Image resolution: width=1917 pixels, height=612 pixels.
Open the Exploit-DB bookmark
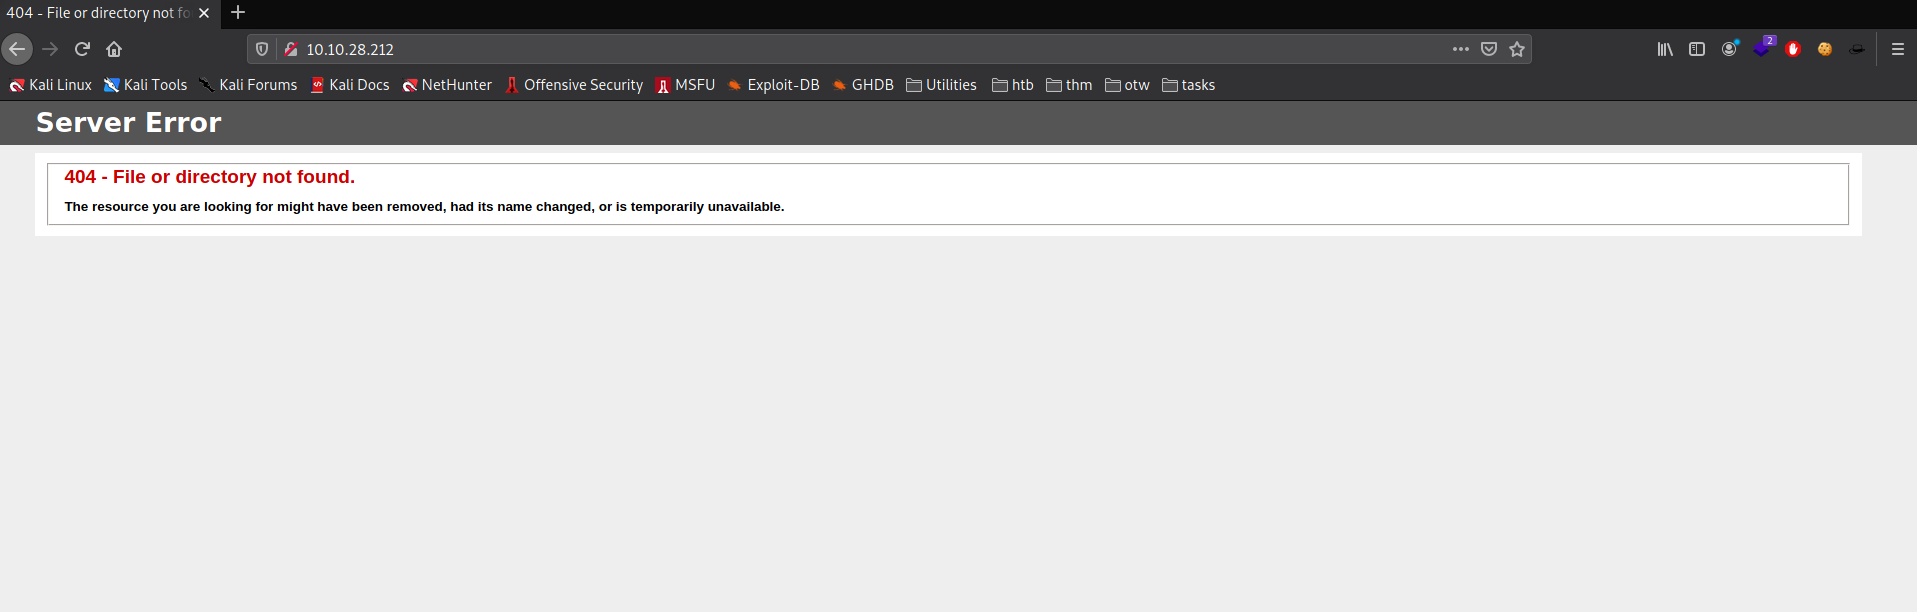(773, 85)
